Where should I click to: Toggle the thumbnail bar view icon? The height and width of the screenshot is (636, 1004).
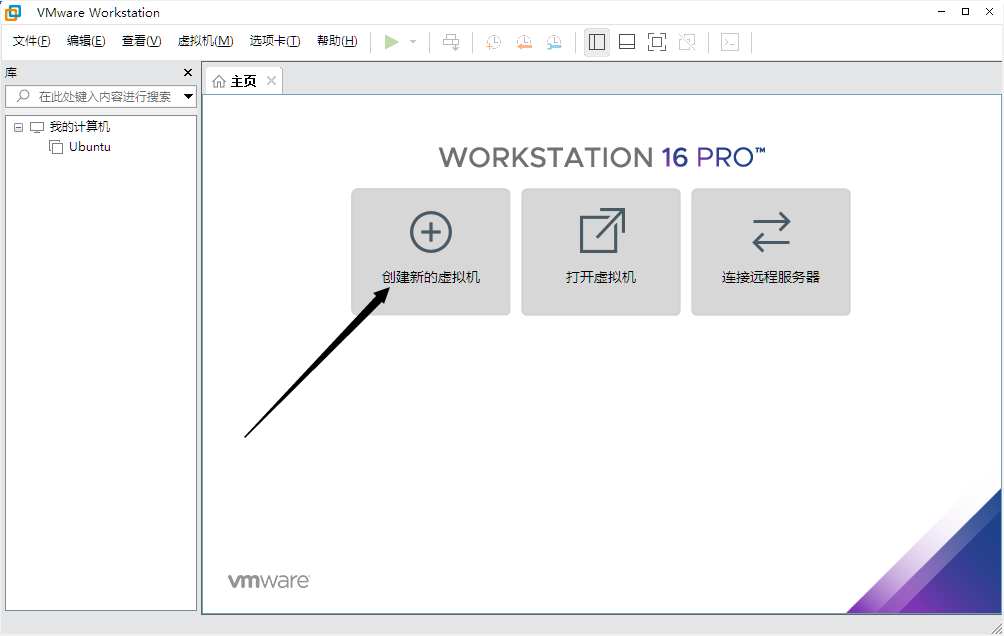tap(627, 42)
